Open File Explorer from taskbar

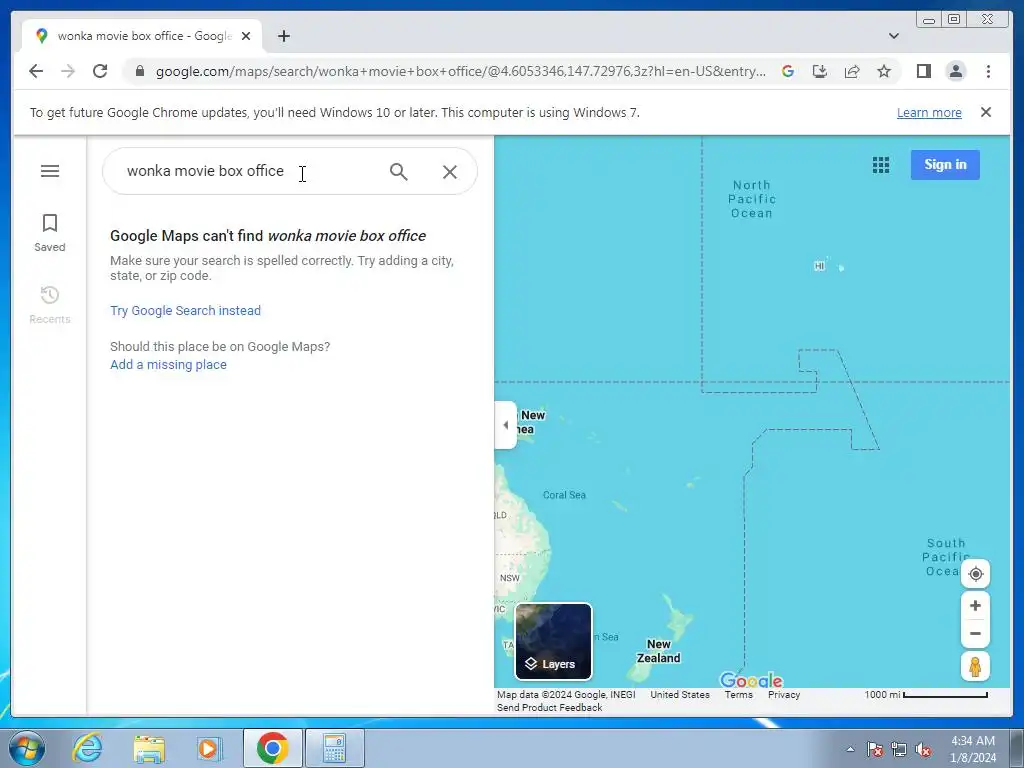[149, 748]
